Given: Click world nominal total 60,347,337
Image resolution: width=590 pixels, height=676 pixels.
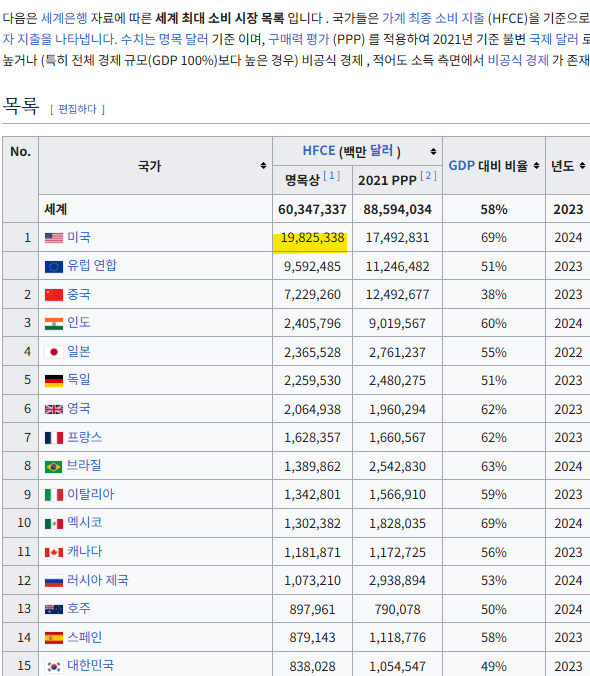Looking at the screenshot, I should click(312, 210).
